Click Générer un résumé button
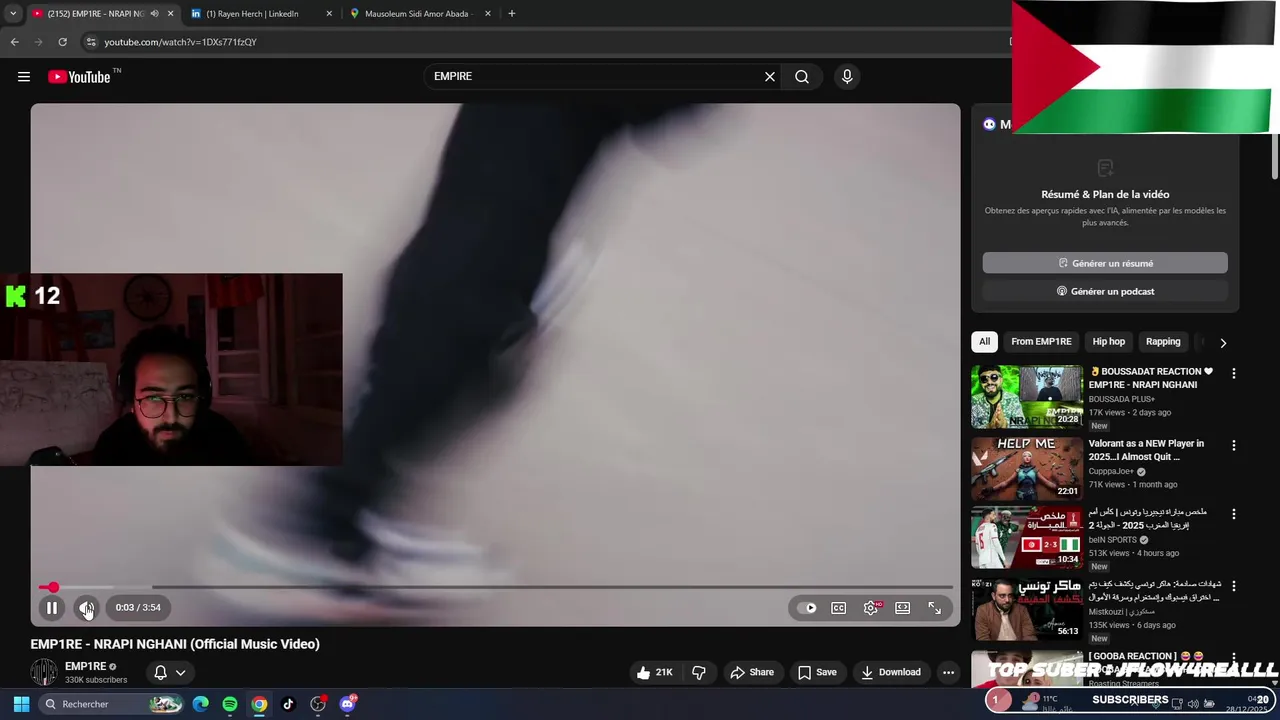Viewport: 1280px width, 720px height. (x=1105, y=263)
